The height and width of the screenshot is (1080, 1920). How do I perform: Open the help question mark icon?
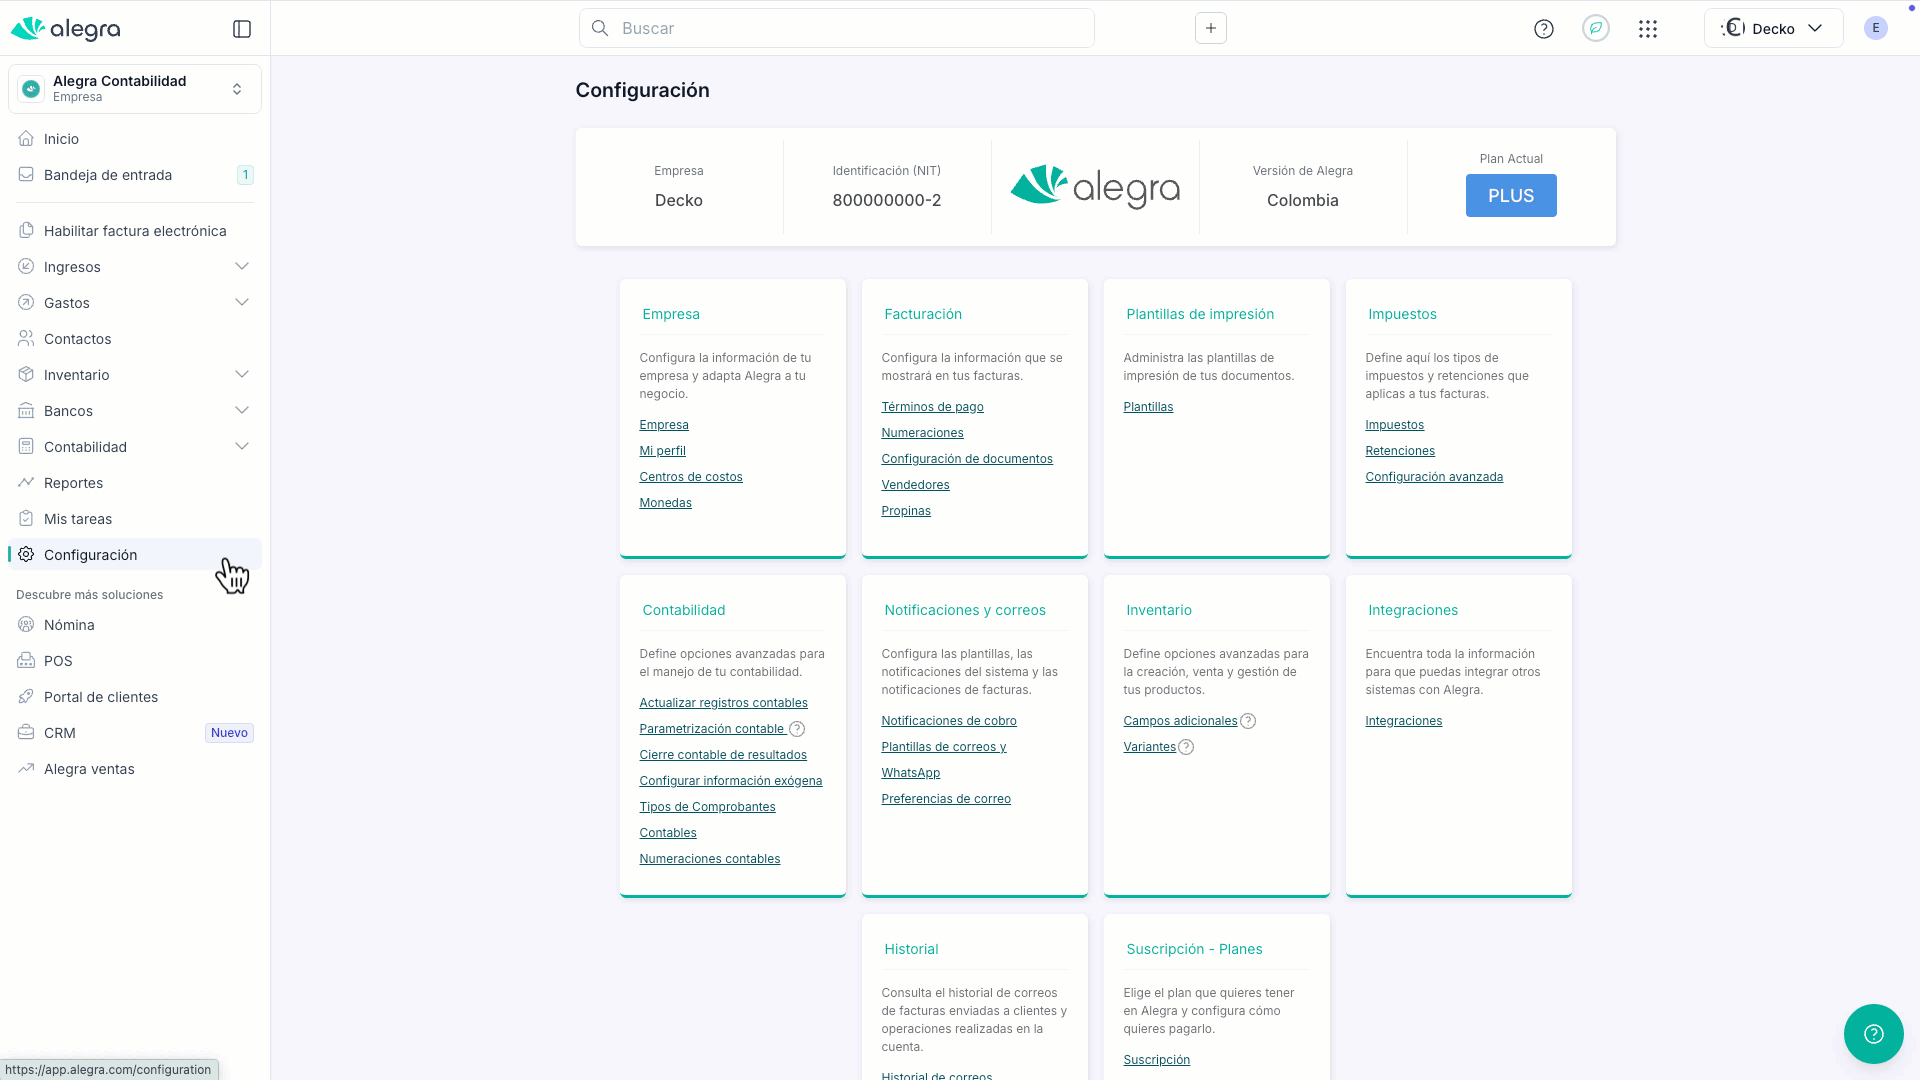tap(1543, 28)
